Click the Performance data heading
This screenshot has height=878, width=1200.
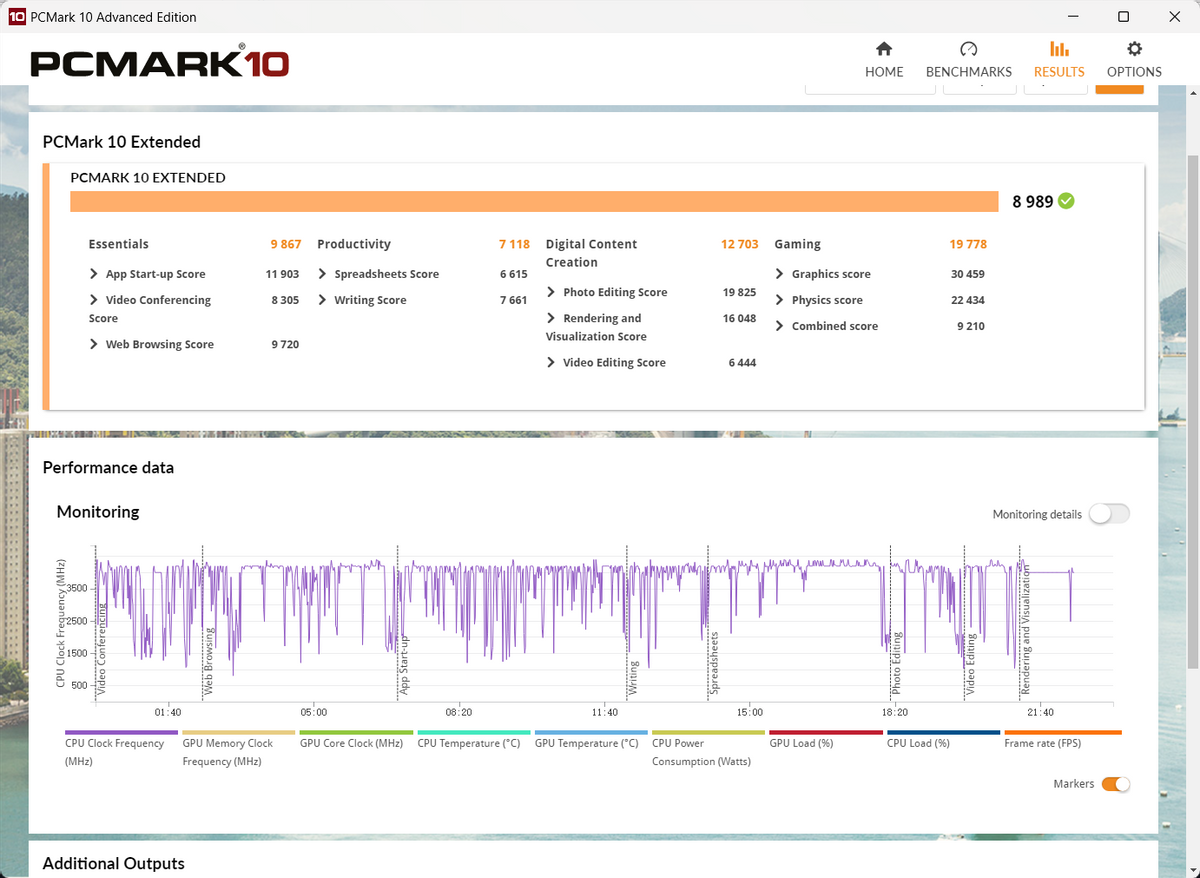click(x=108, y=467)
